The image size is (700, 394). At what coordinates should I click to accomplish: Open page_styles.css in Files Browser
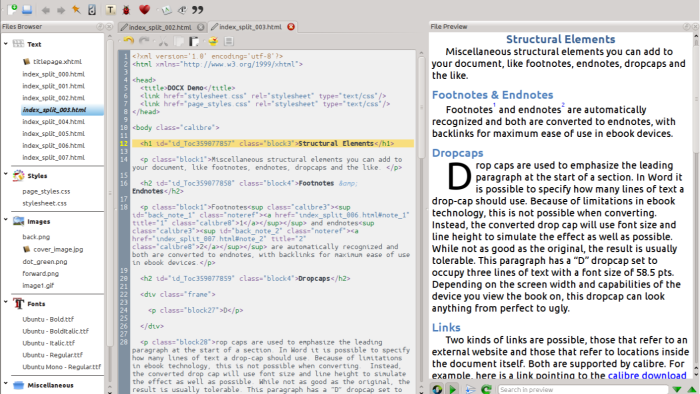point(46,191)
